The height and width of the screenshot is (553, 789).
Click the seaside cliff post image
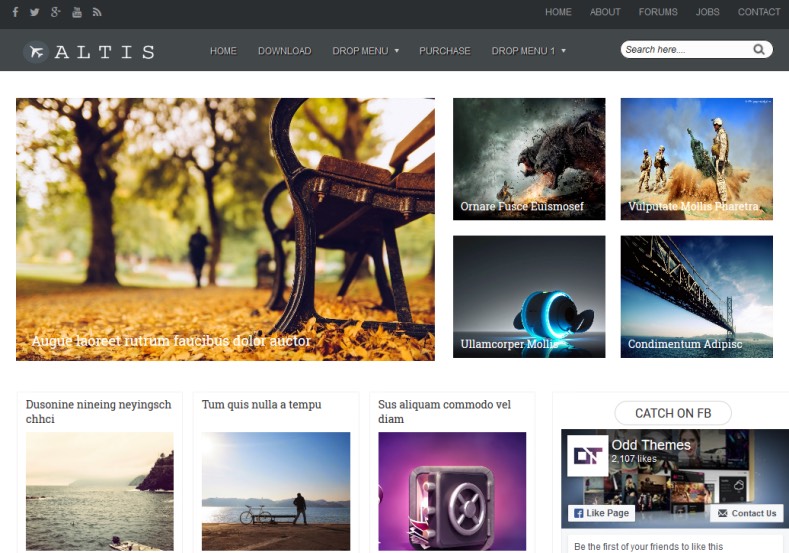[x=100, y=491]
